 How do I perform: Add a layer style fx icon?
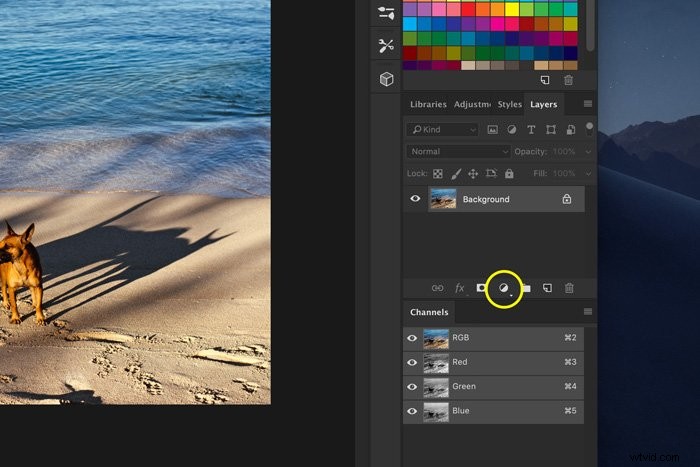(459, 288)
